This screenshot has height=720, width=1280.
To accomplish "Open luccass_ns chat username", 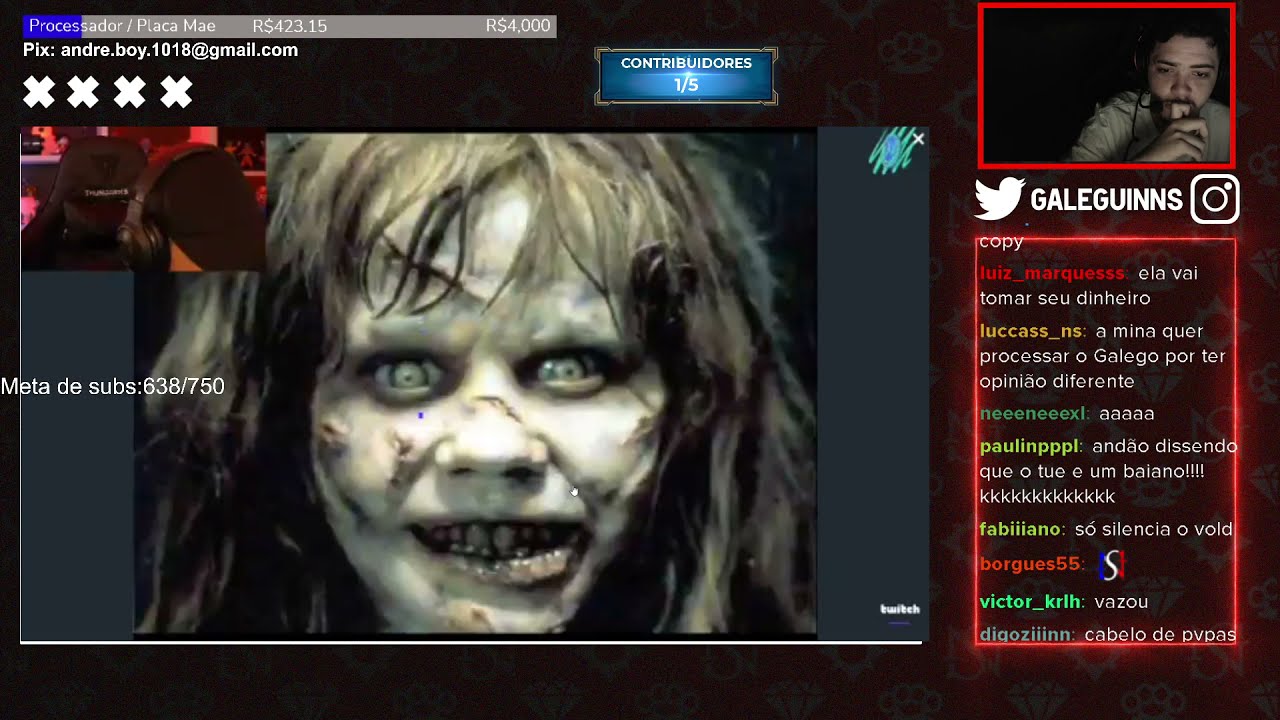I will click(1031, 331).
